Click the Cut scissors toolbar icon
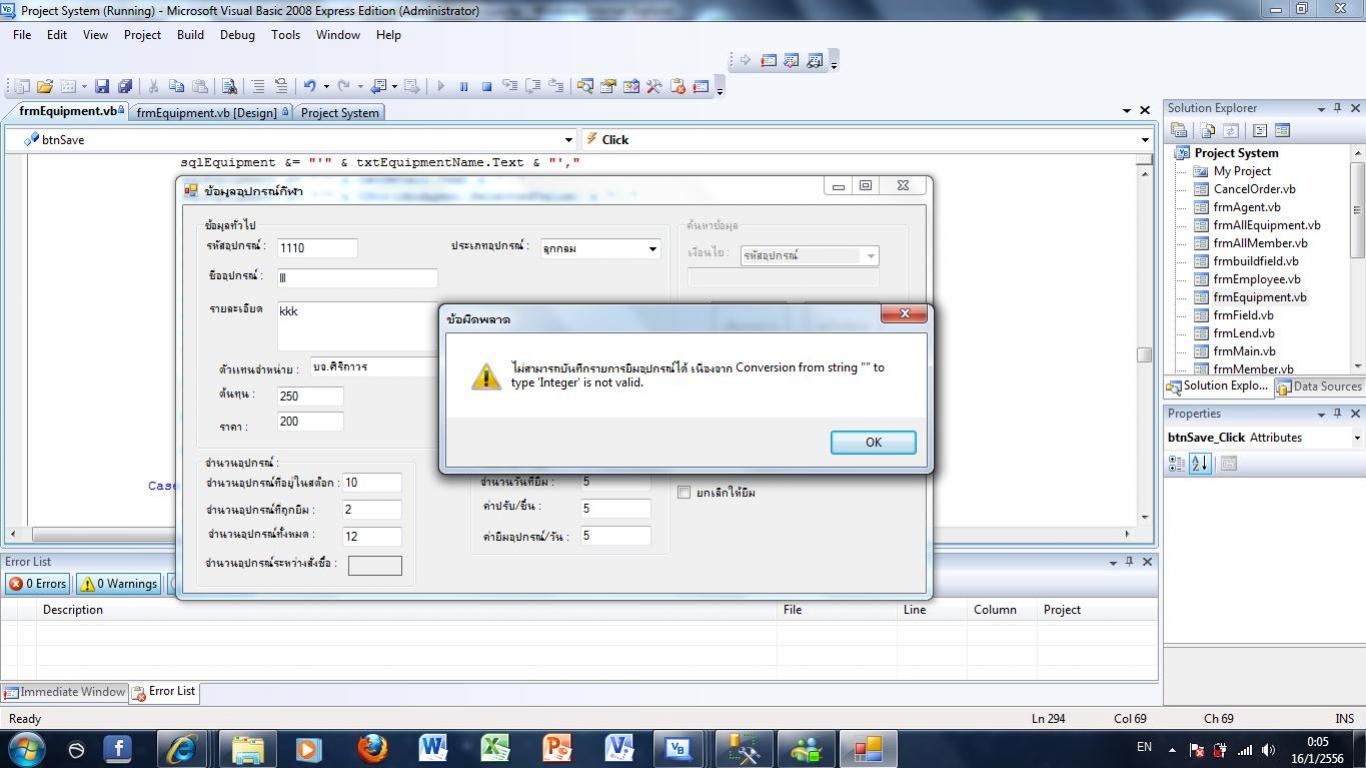The height and width of the screenshot is (768, 1366). point(154,87)
